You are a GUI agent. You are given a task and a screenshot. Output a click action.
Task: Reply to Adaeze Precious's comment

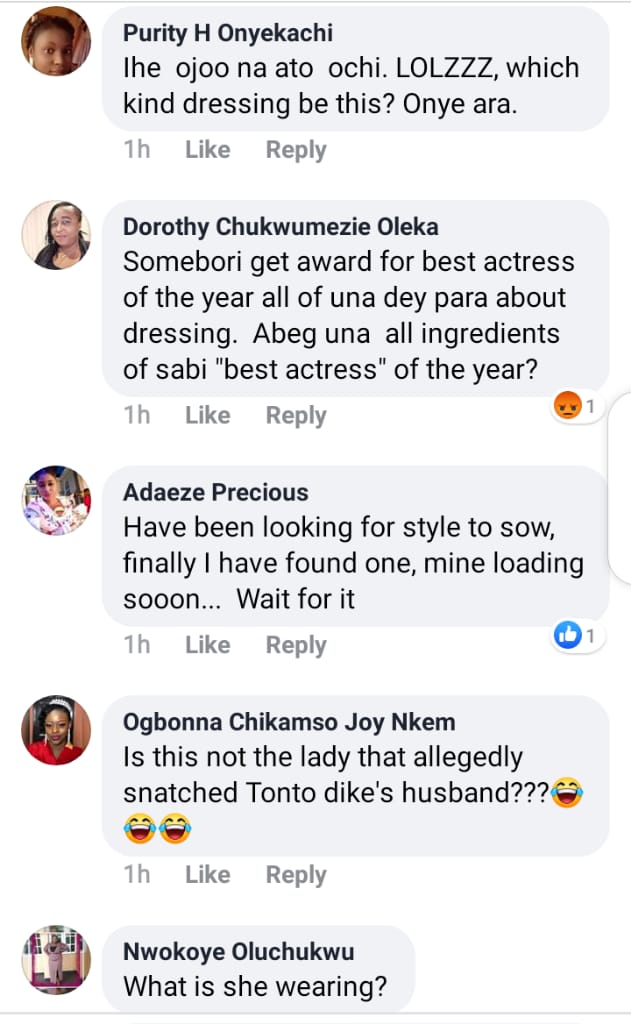(x=296, y=645)
